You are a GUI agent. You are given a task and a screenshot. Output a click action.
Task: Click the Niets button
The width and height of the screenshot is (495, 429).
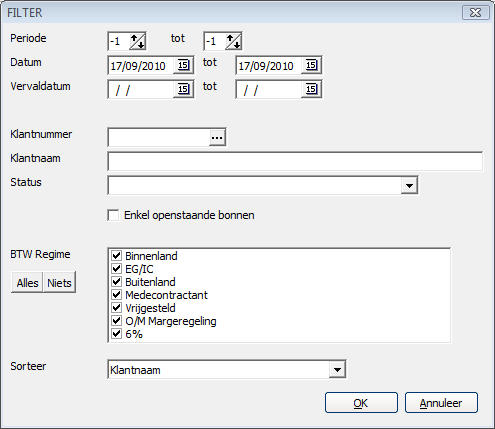[59, 283]
